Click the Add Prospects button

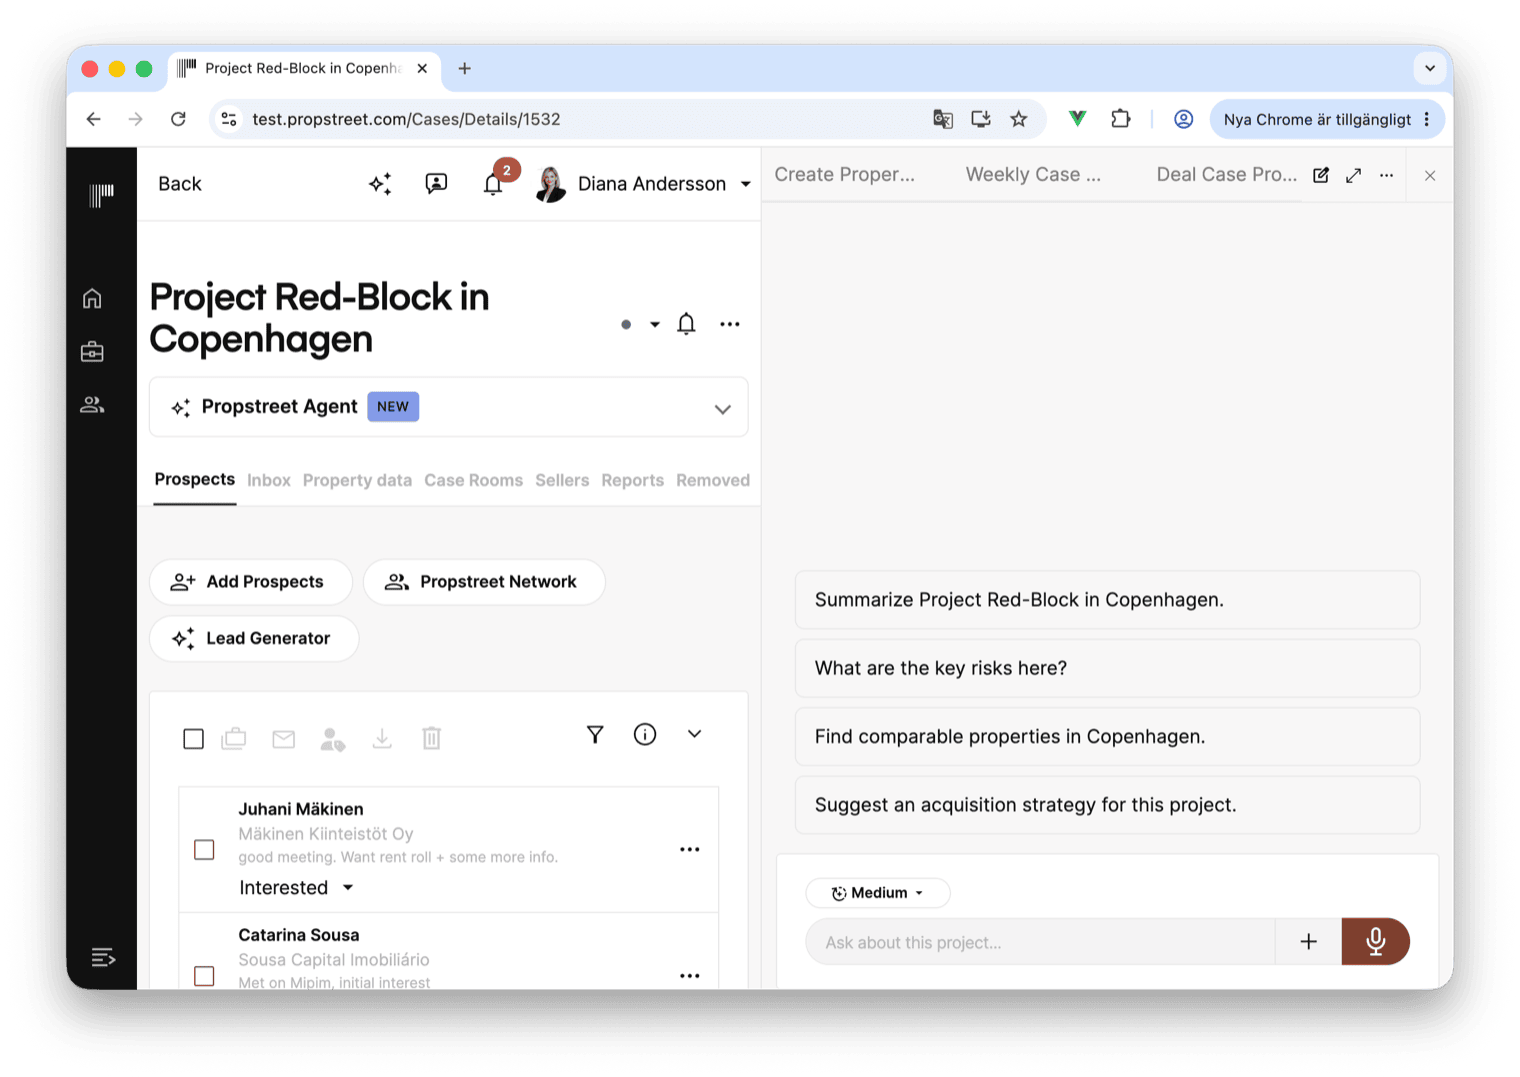click(251, 582)
